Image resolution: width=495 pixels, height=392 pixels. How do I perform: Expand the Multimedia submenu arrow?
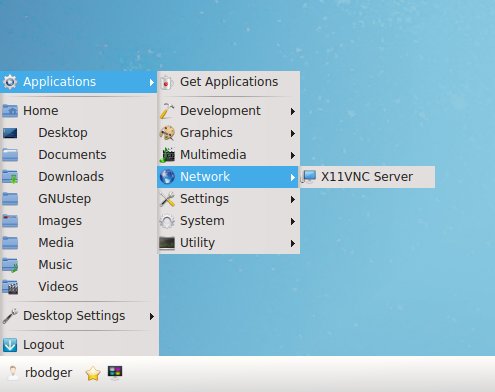point(292,155)
